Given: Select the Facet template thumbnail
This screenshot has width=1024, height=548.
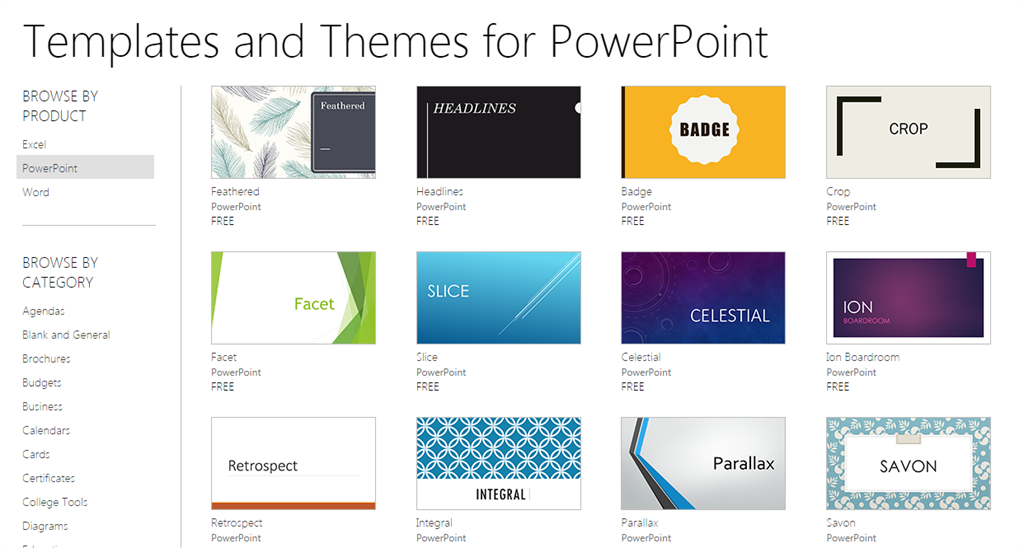Looking at the screenshot, I should (x=293, y=298).
